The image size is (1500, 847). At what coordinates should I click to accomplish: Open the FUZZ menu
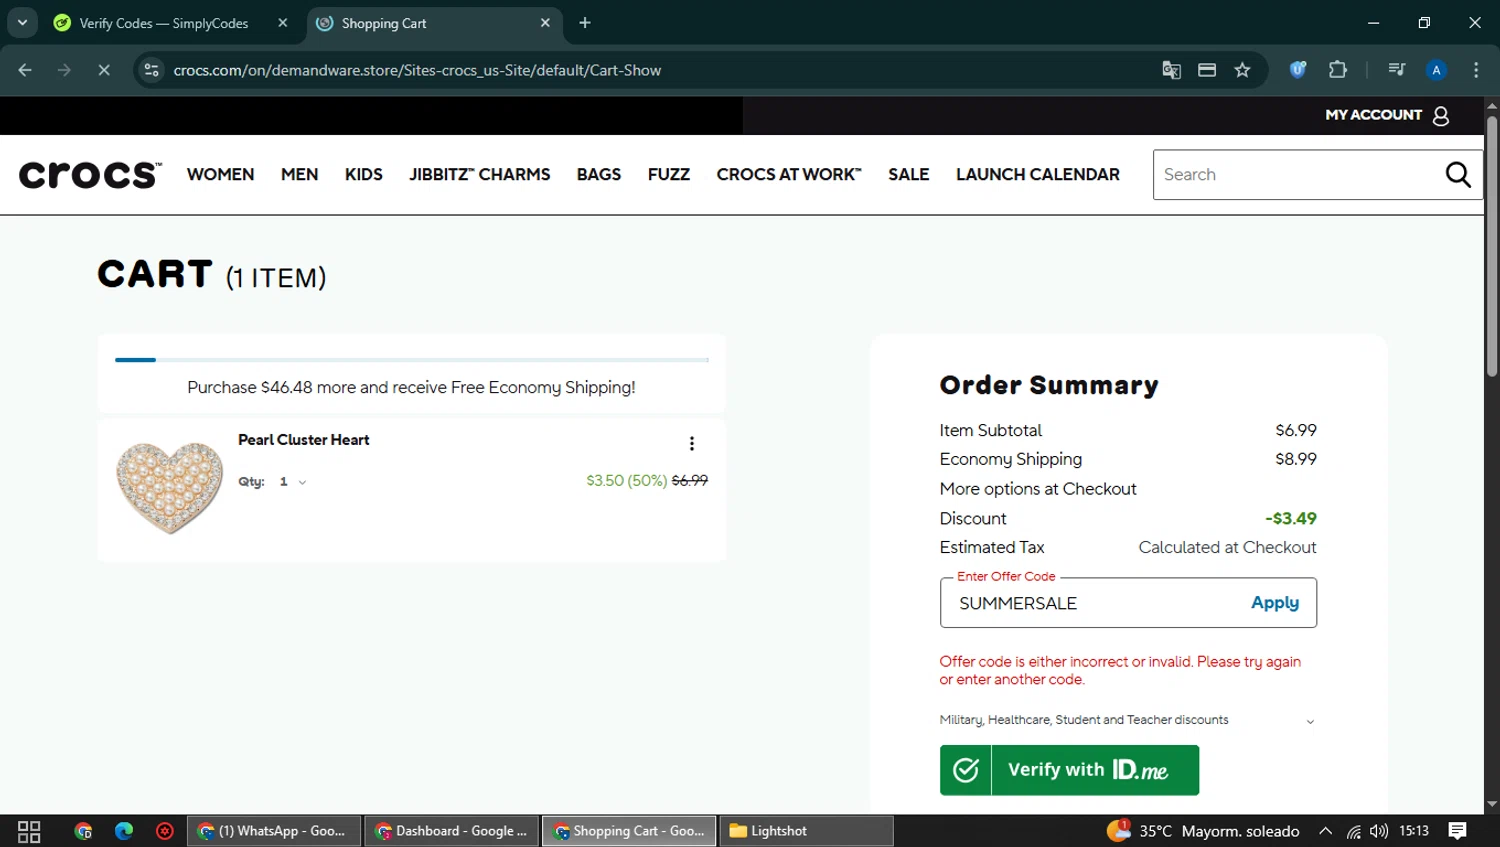tap(669, 175)
